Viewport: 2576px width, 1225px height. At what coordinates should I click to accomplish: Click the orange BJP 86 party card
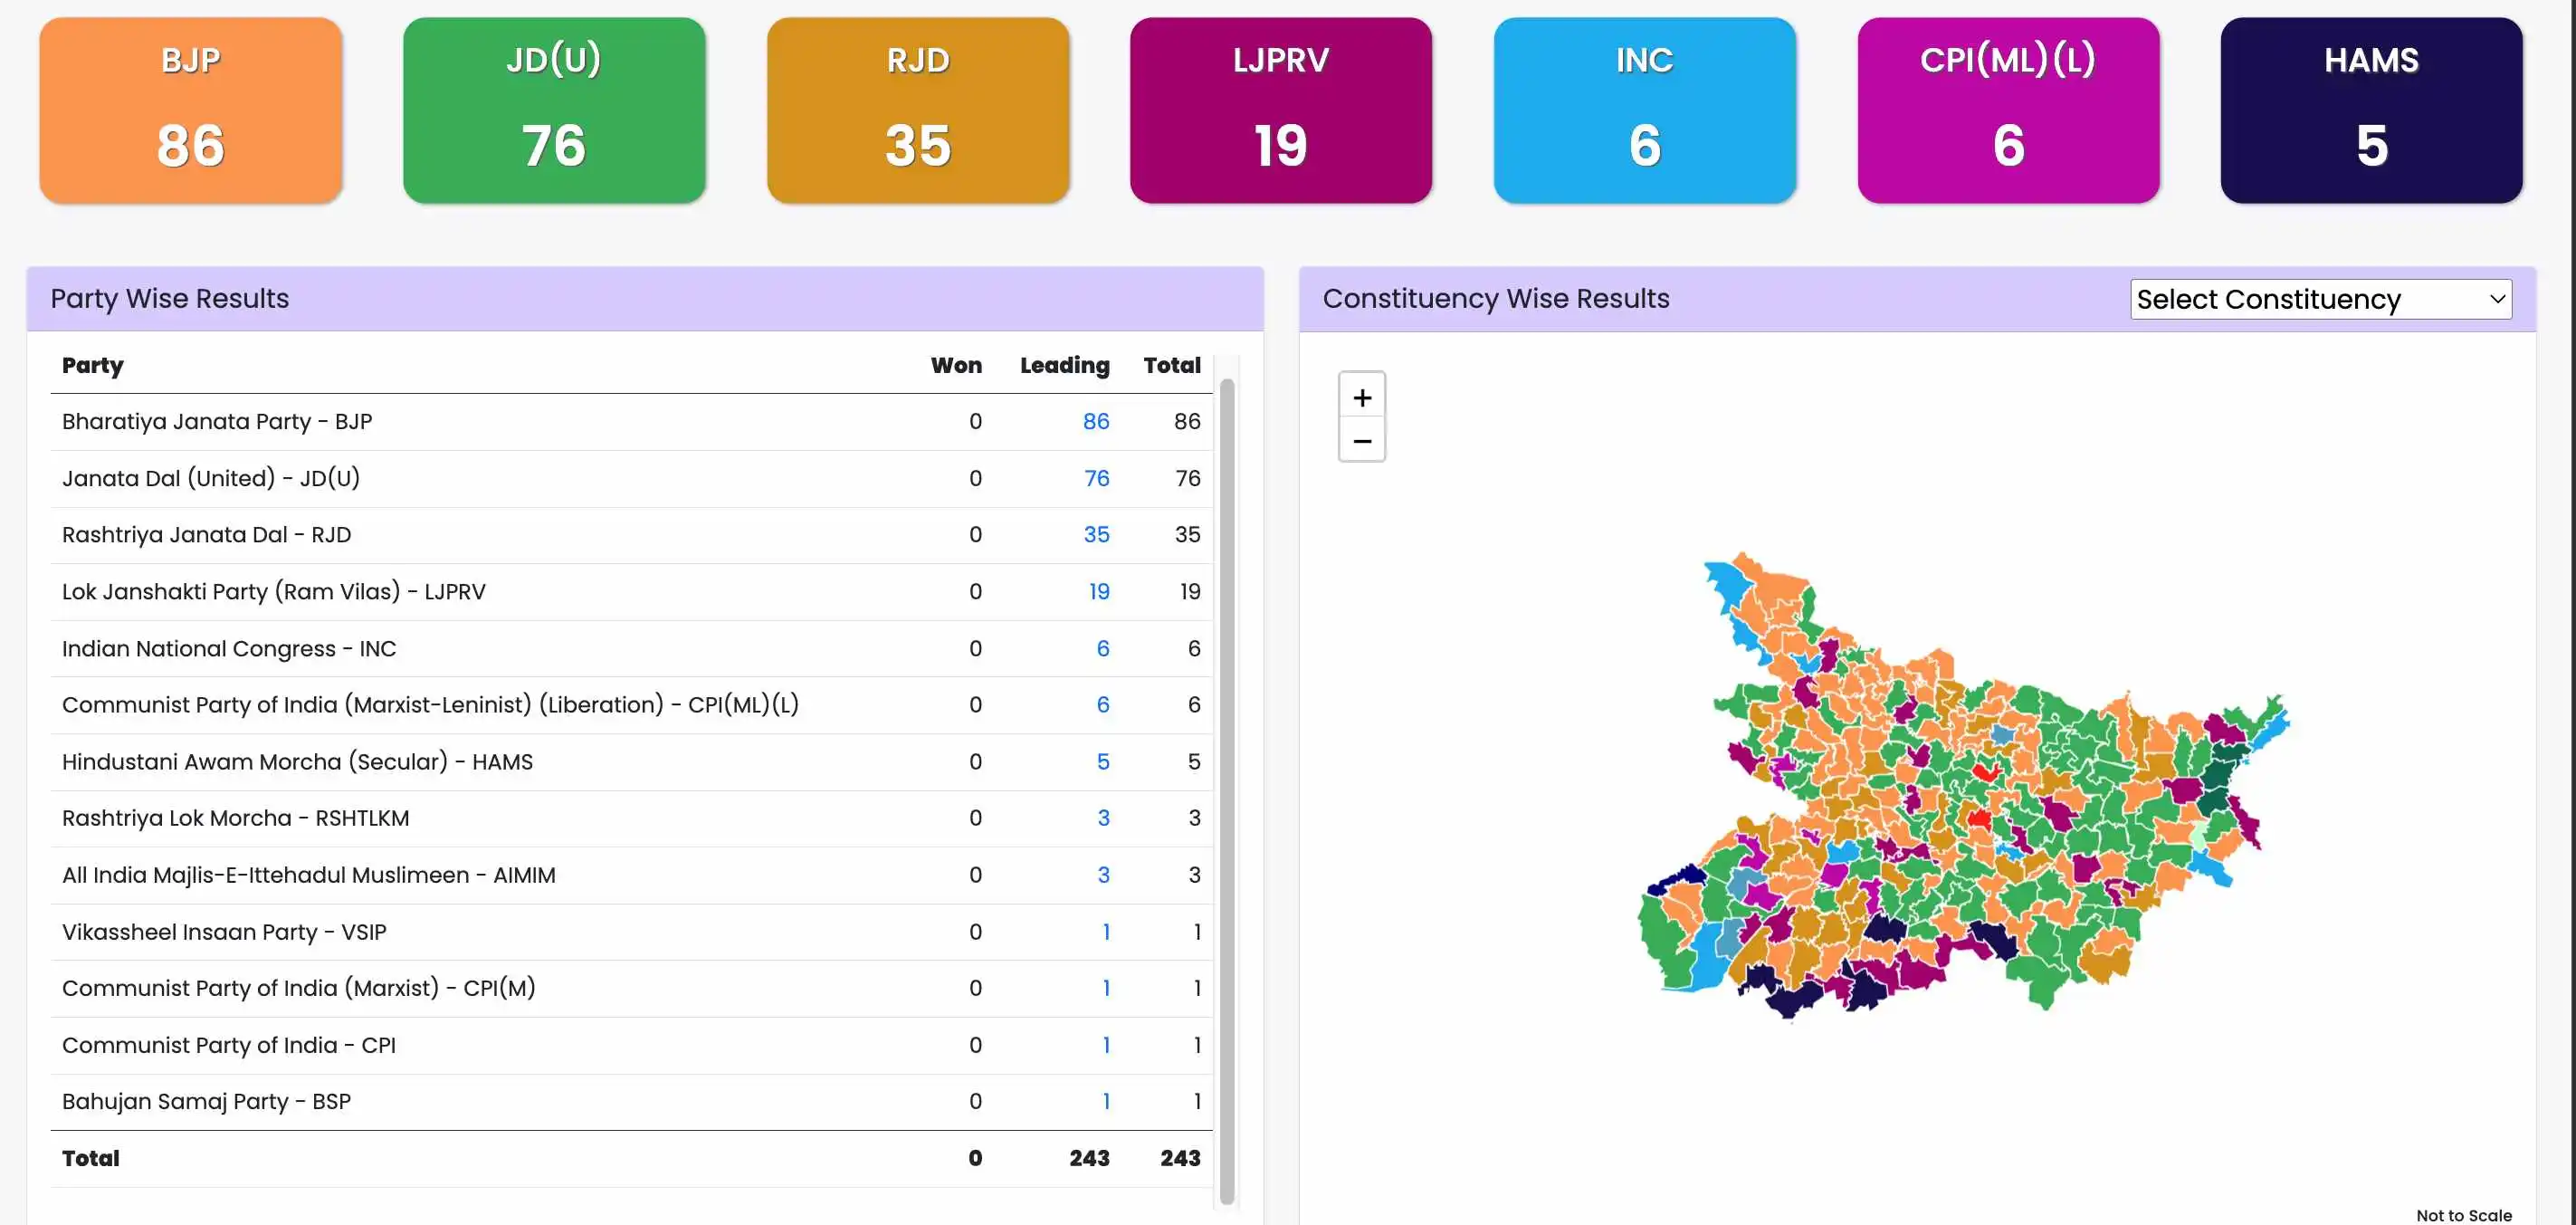pos(190,110)
